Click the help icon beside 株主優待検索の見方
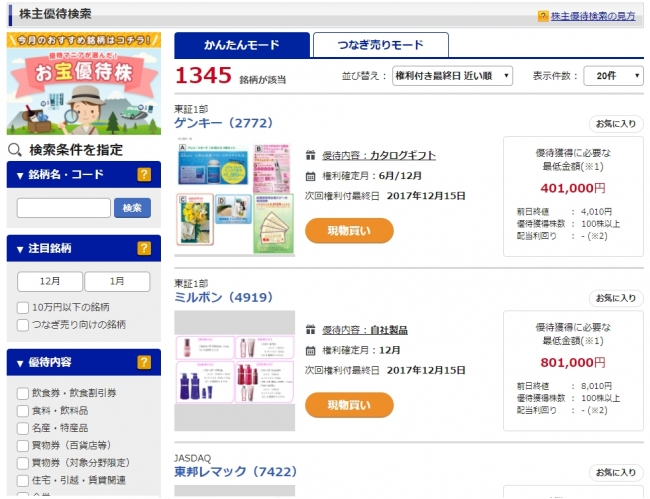 click(543, 16)
